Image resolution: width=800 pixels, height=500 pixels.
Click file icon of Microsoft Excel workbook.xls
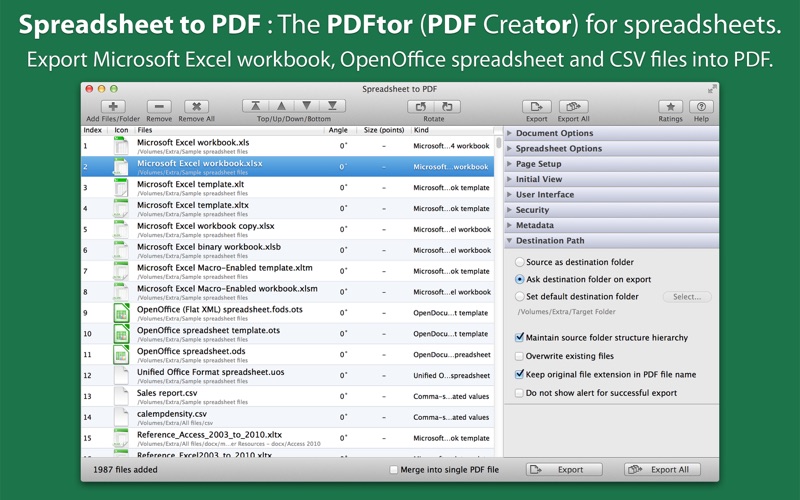coord(121,146)
